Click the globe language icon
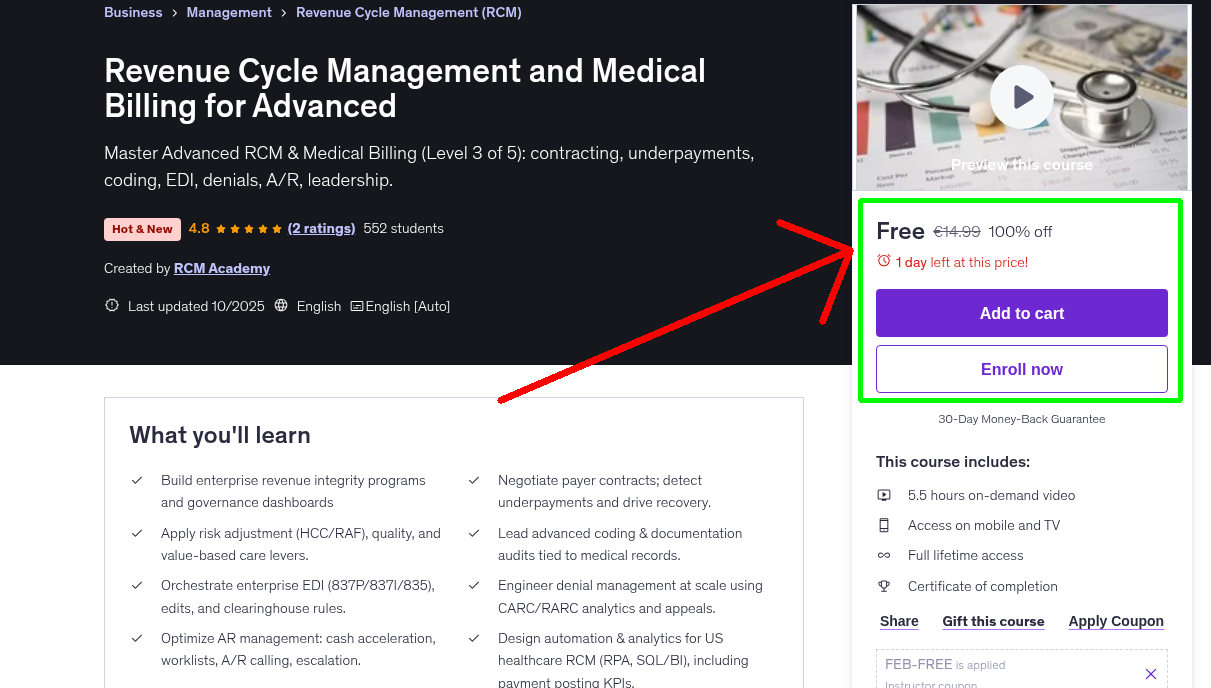The width and height of the screenshot is (1211, 688). 282,306
